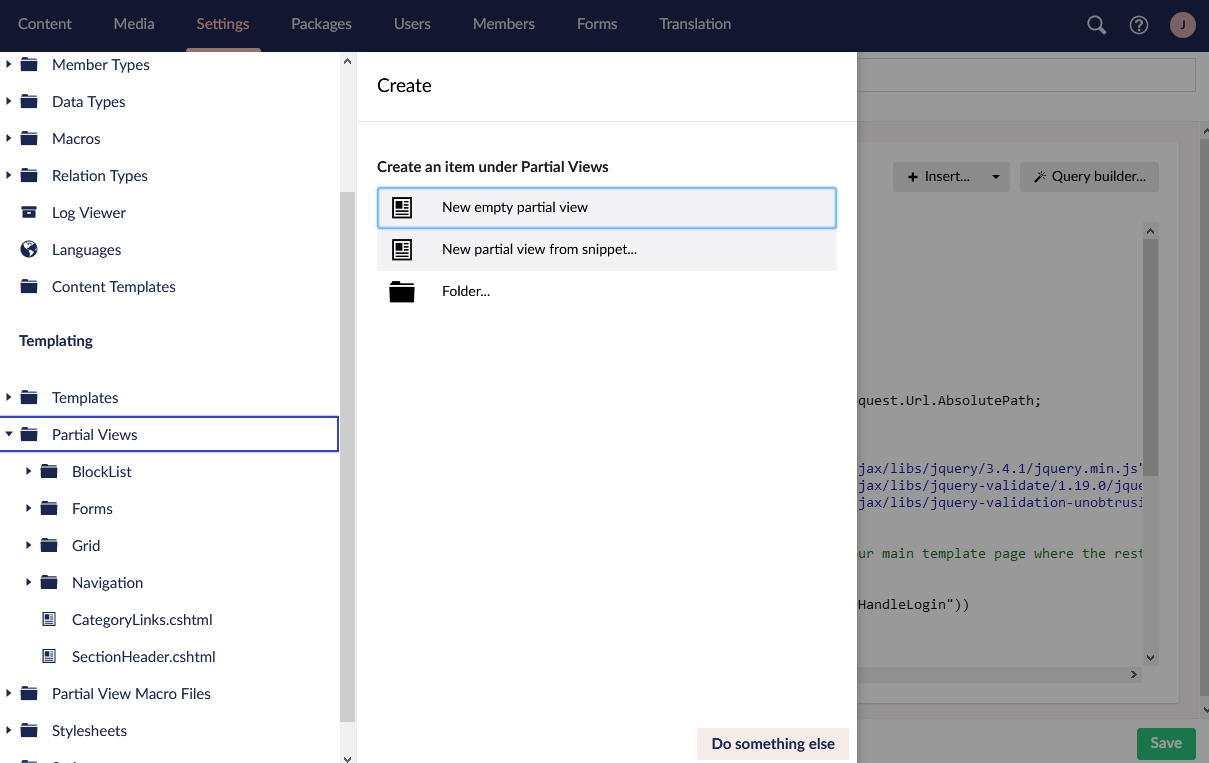
Task: Switch to the Content section
Action: (45, 24)
